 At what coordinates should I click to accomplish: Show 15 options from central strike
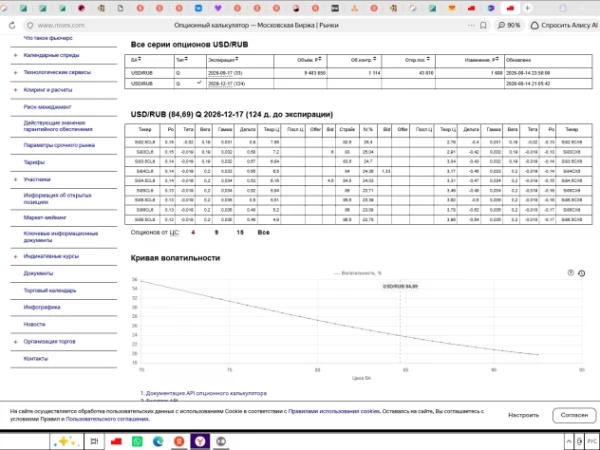240,232
